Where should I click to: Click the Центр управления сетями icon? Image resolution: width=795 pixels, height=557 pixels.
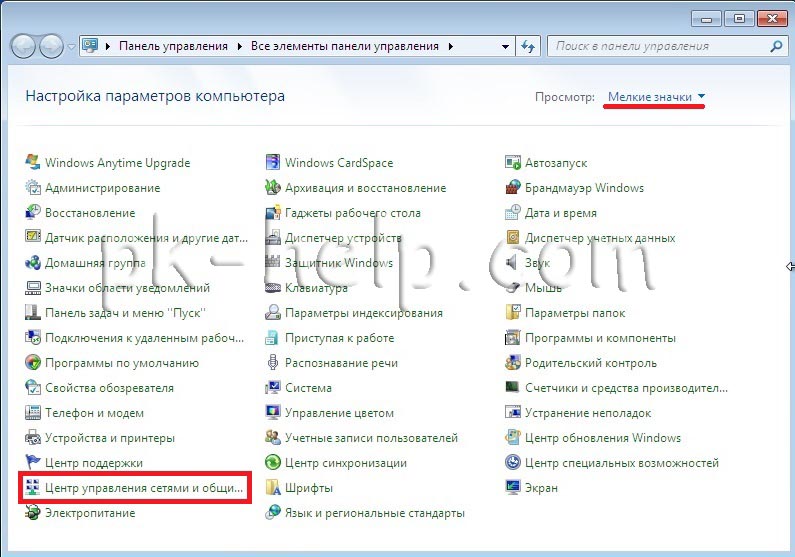32,488
